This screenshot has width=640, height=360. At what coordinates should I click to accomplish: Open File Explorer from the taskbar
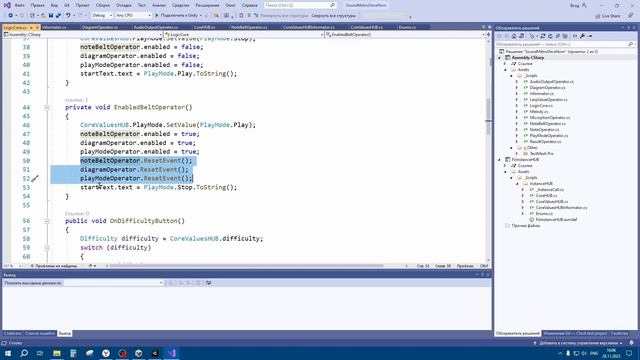pyautogui.click(x=57, y=353)
